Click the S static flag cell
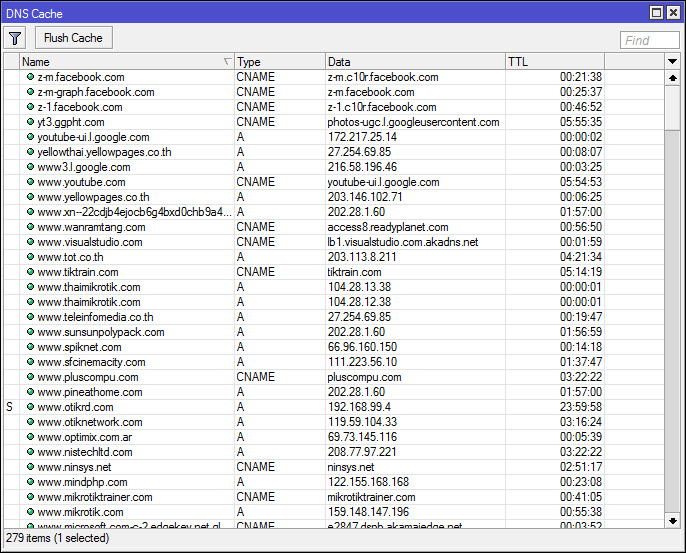The image size is (686, 553). click(x=10, y=407)
